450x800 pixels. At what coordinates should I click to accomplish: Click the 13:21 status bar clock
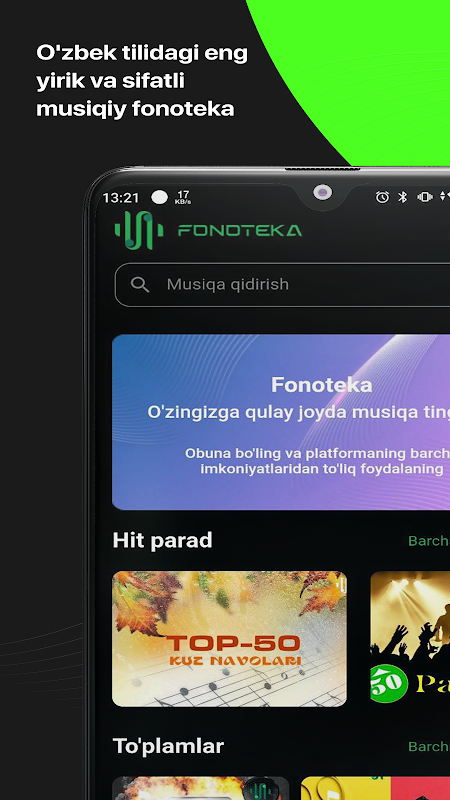click(120, 197)
